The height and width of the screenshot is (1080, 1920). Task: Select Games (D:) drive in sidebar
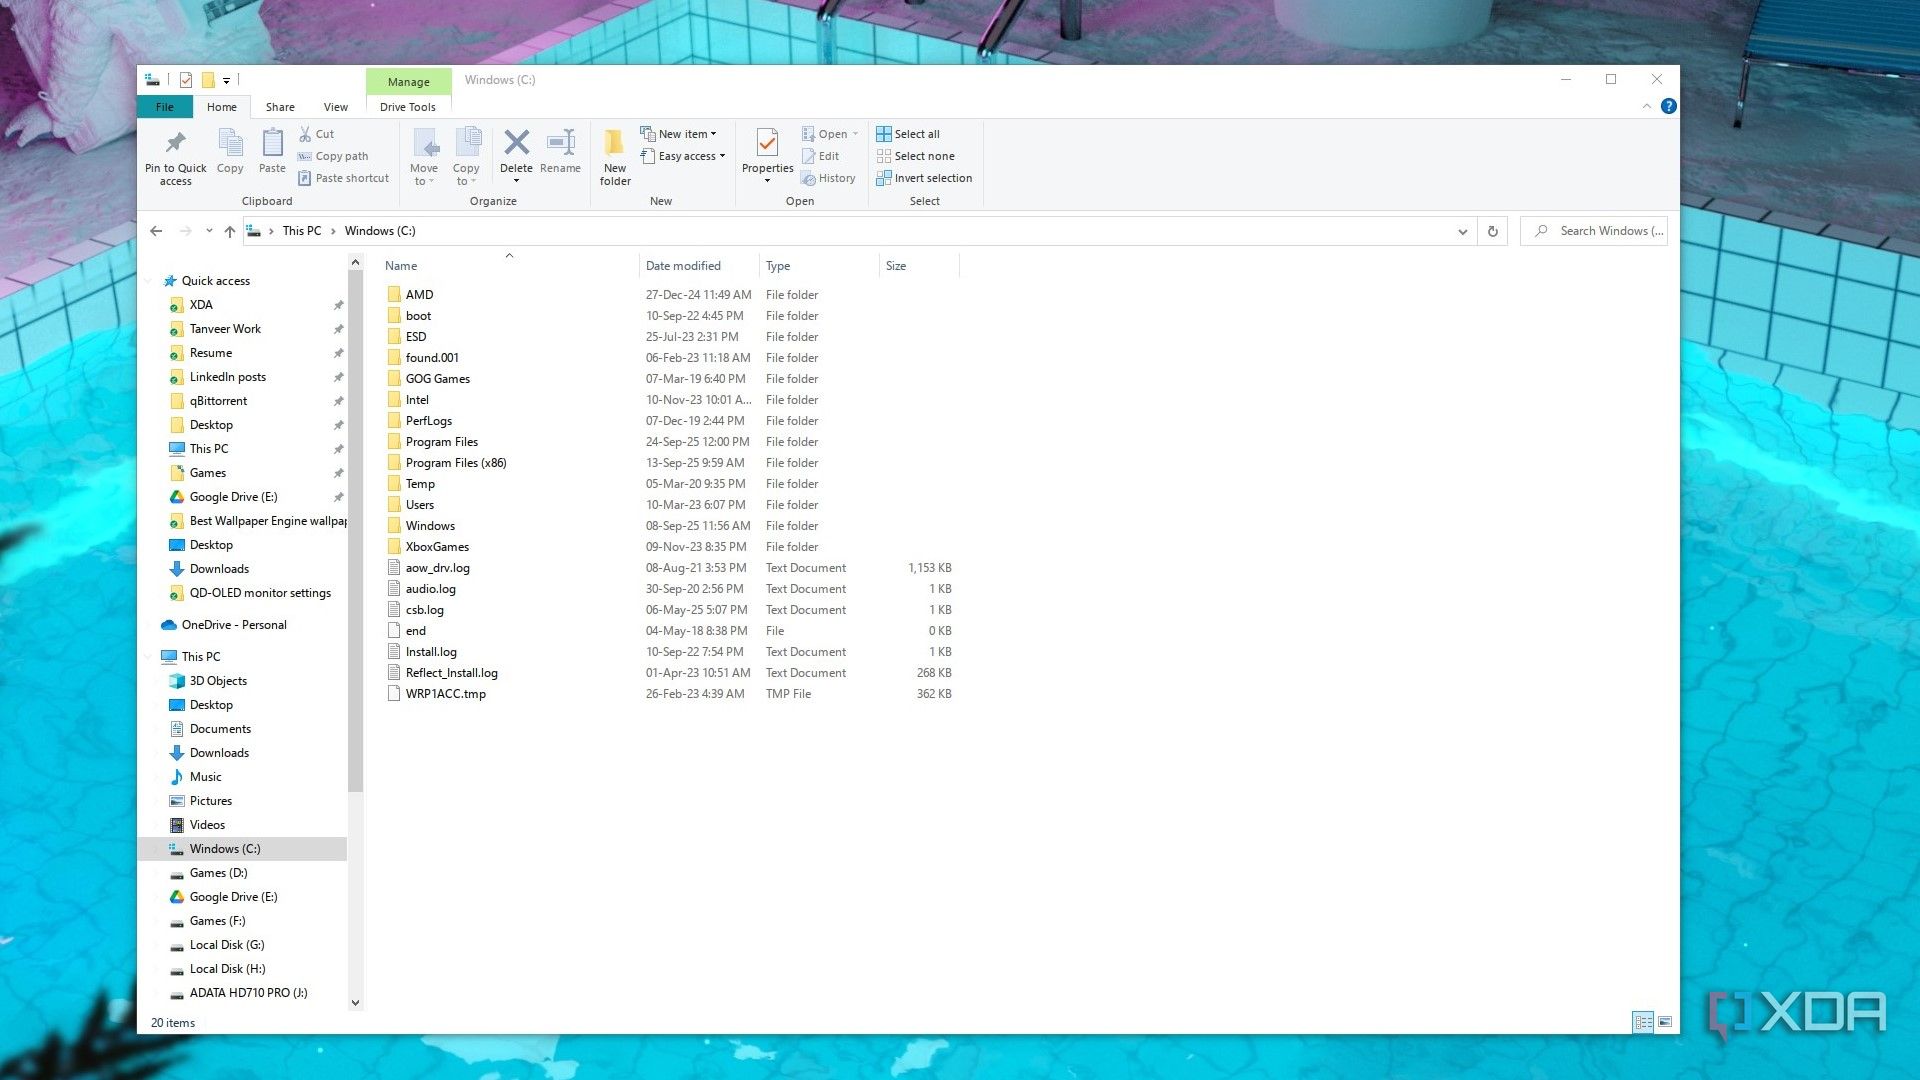(218, 873)
